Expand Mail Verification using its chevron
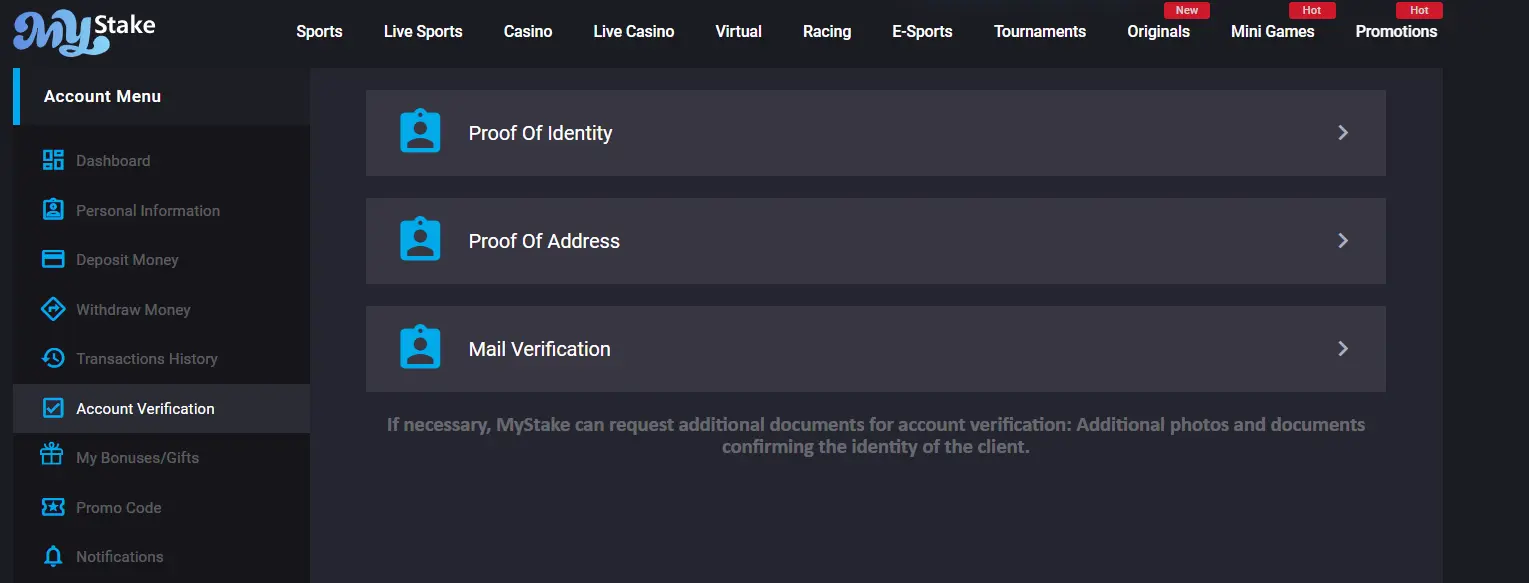This screenshot has width=1529, height=583. pos(1343,349)
